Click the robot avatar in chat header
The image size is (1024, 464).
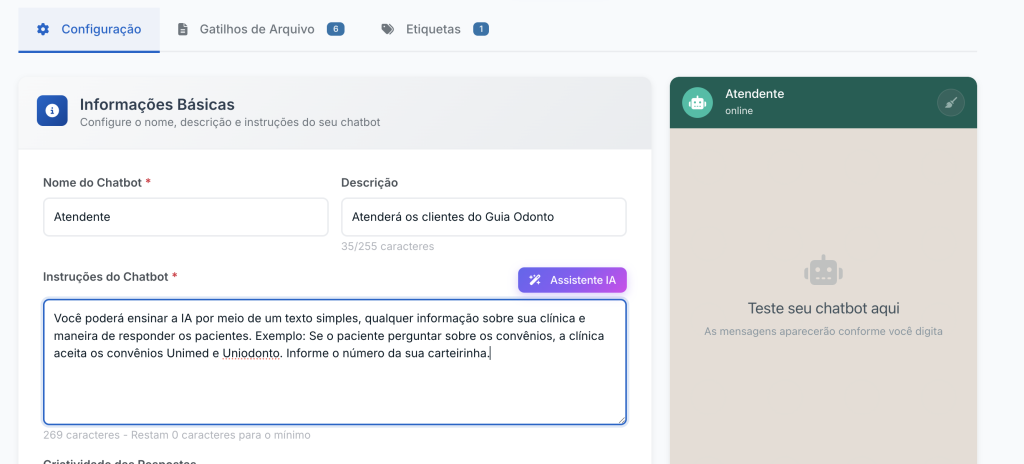point(697,103)
